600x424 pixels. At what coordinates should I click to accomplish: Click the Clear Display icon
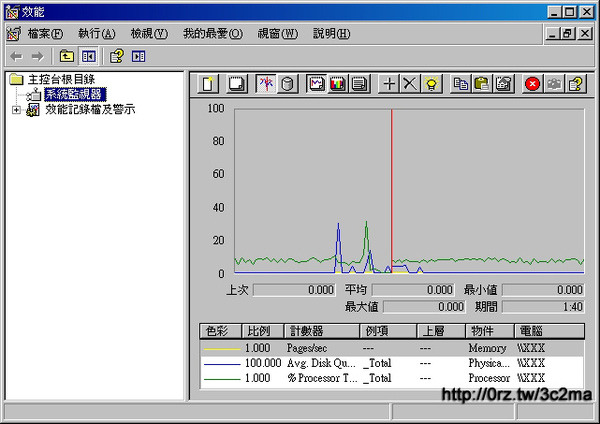pyautogui.click(x=237, y=84)
